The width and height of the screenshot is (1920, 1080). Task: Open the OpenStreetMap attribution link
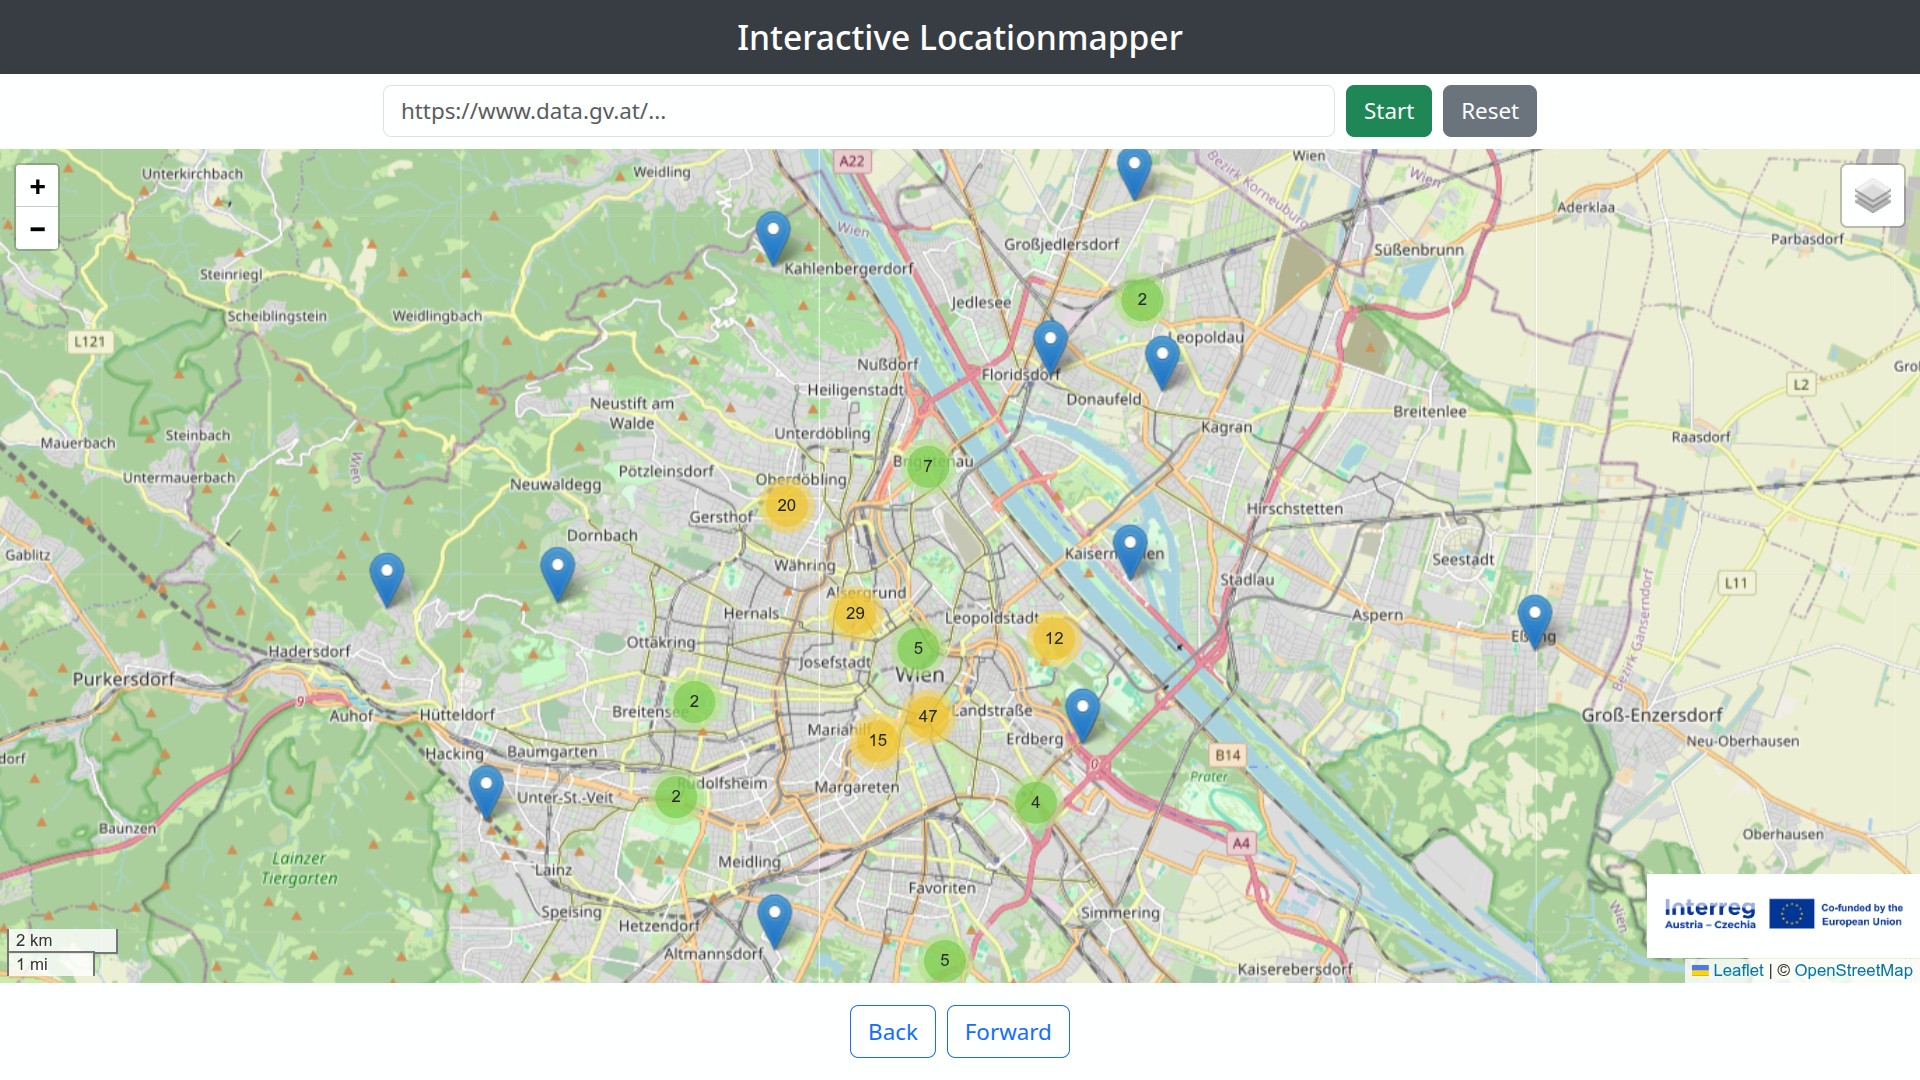tap(1853, 970)
